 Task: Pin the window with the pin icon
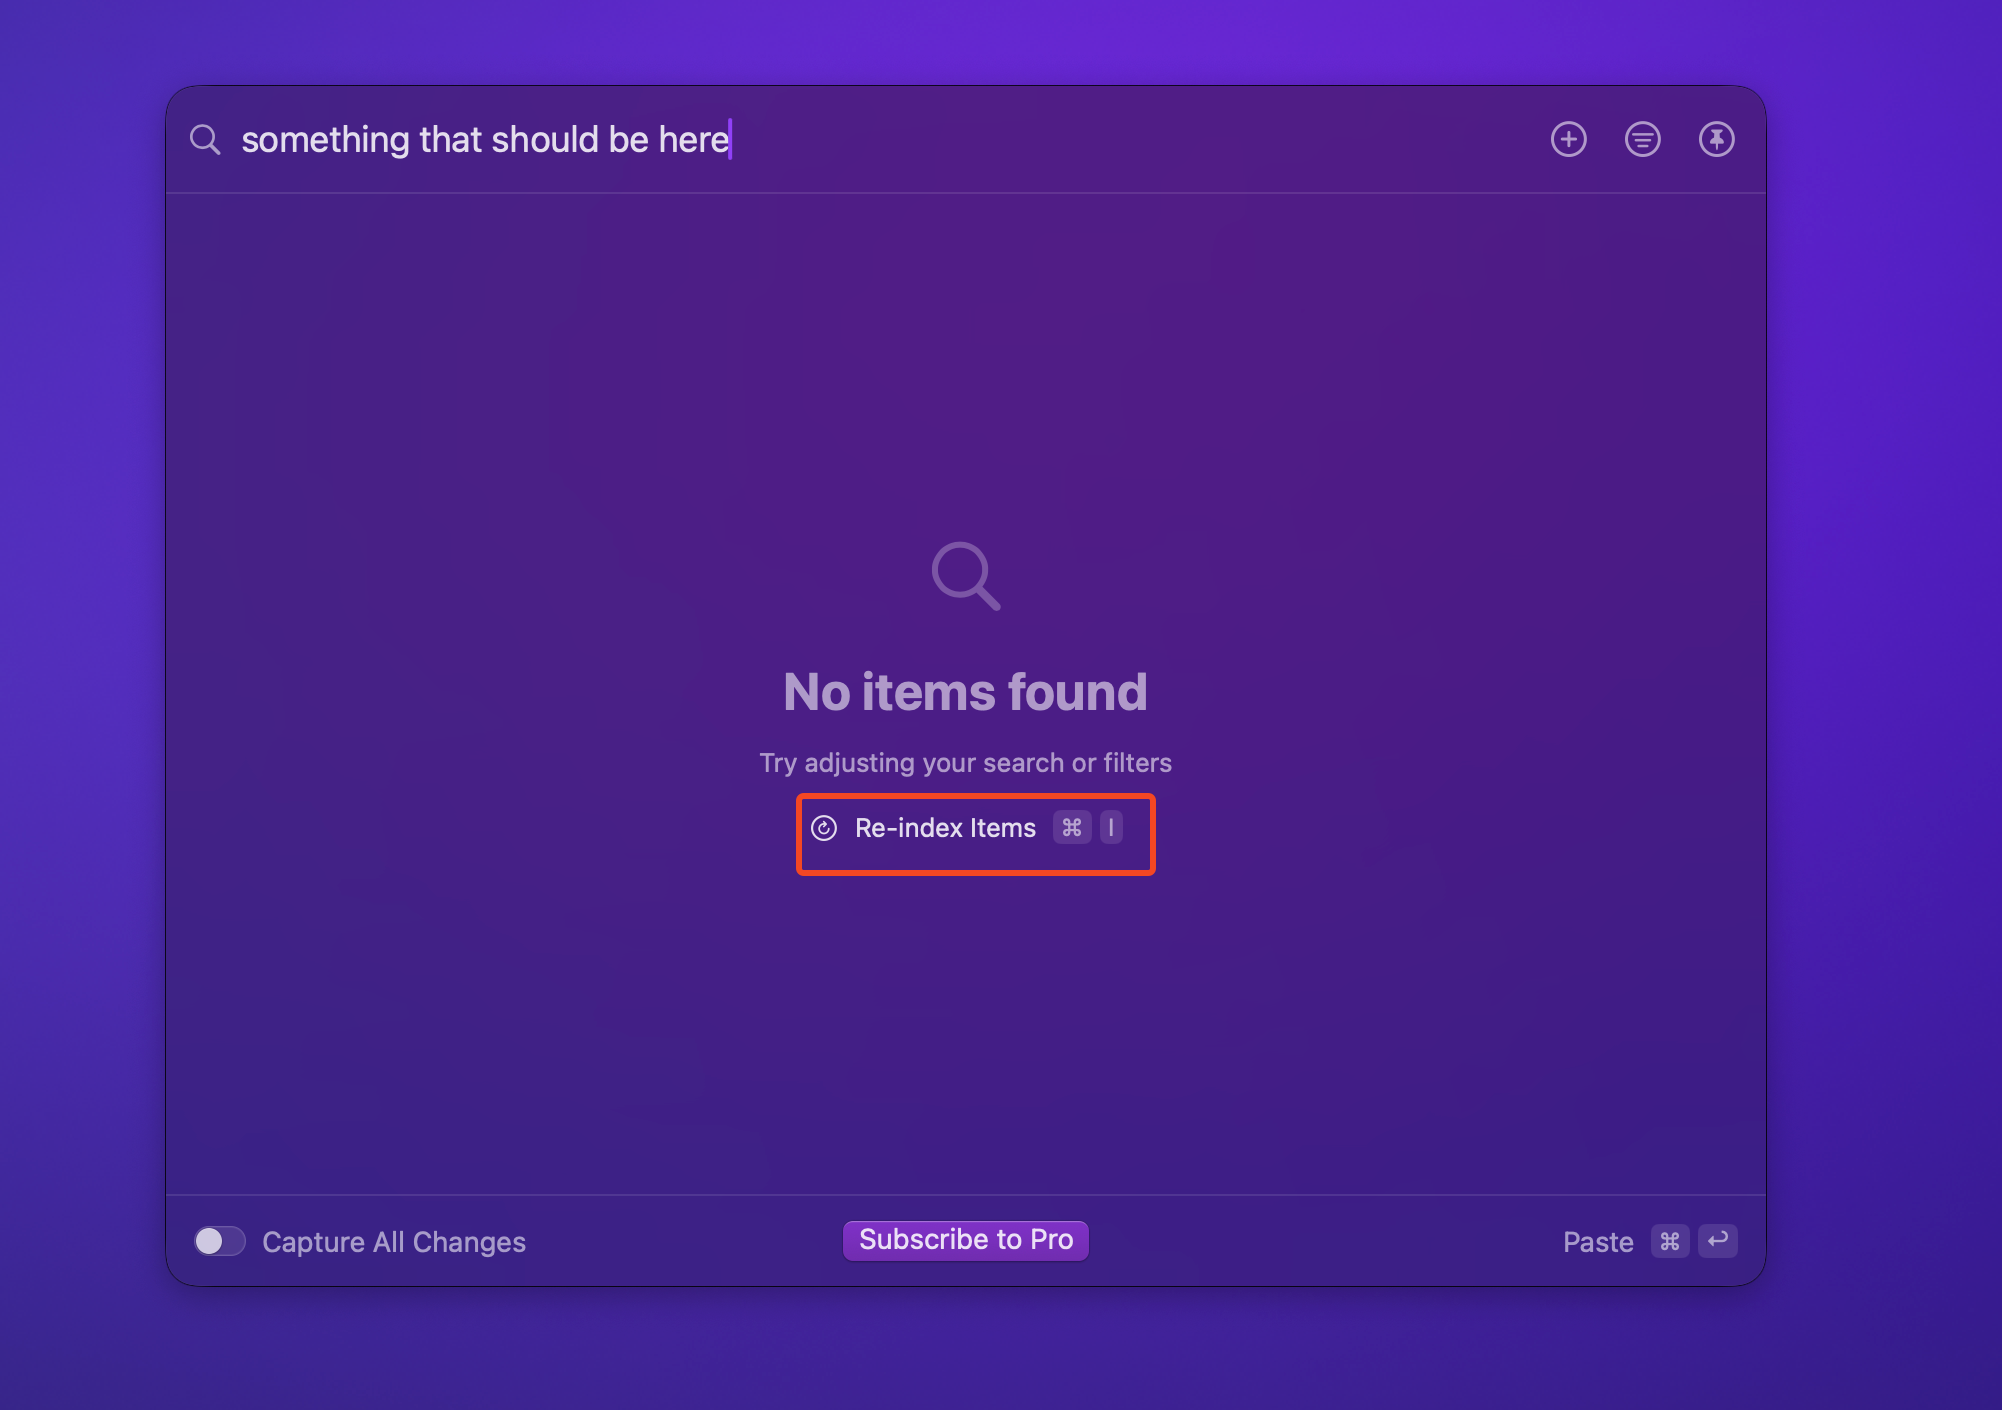point(1716,140)
